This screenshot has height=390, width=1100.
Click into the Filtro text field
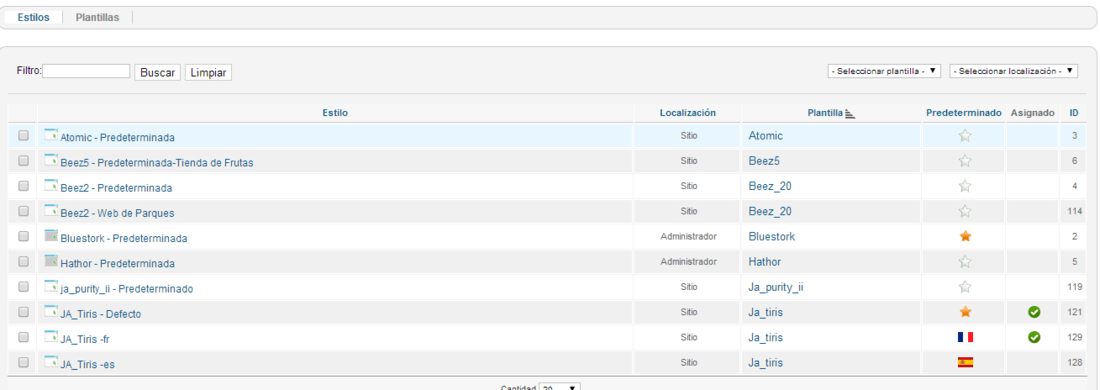coord(86,71)
